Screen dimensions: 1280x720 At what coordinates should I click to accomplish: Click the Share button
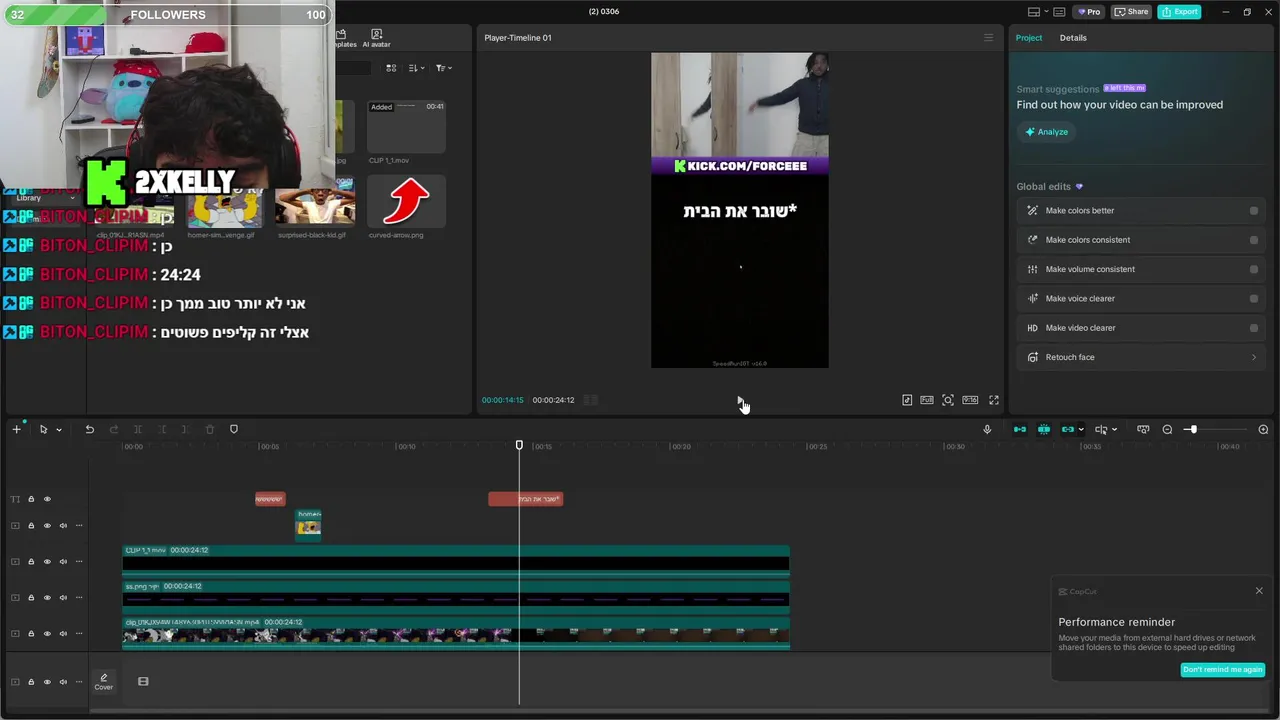pyautogui.click(x=1131, y=12)
